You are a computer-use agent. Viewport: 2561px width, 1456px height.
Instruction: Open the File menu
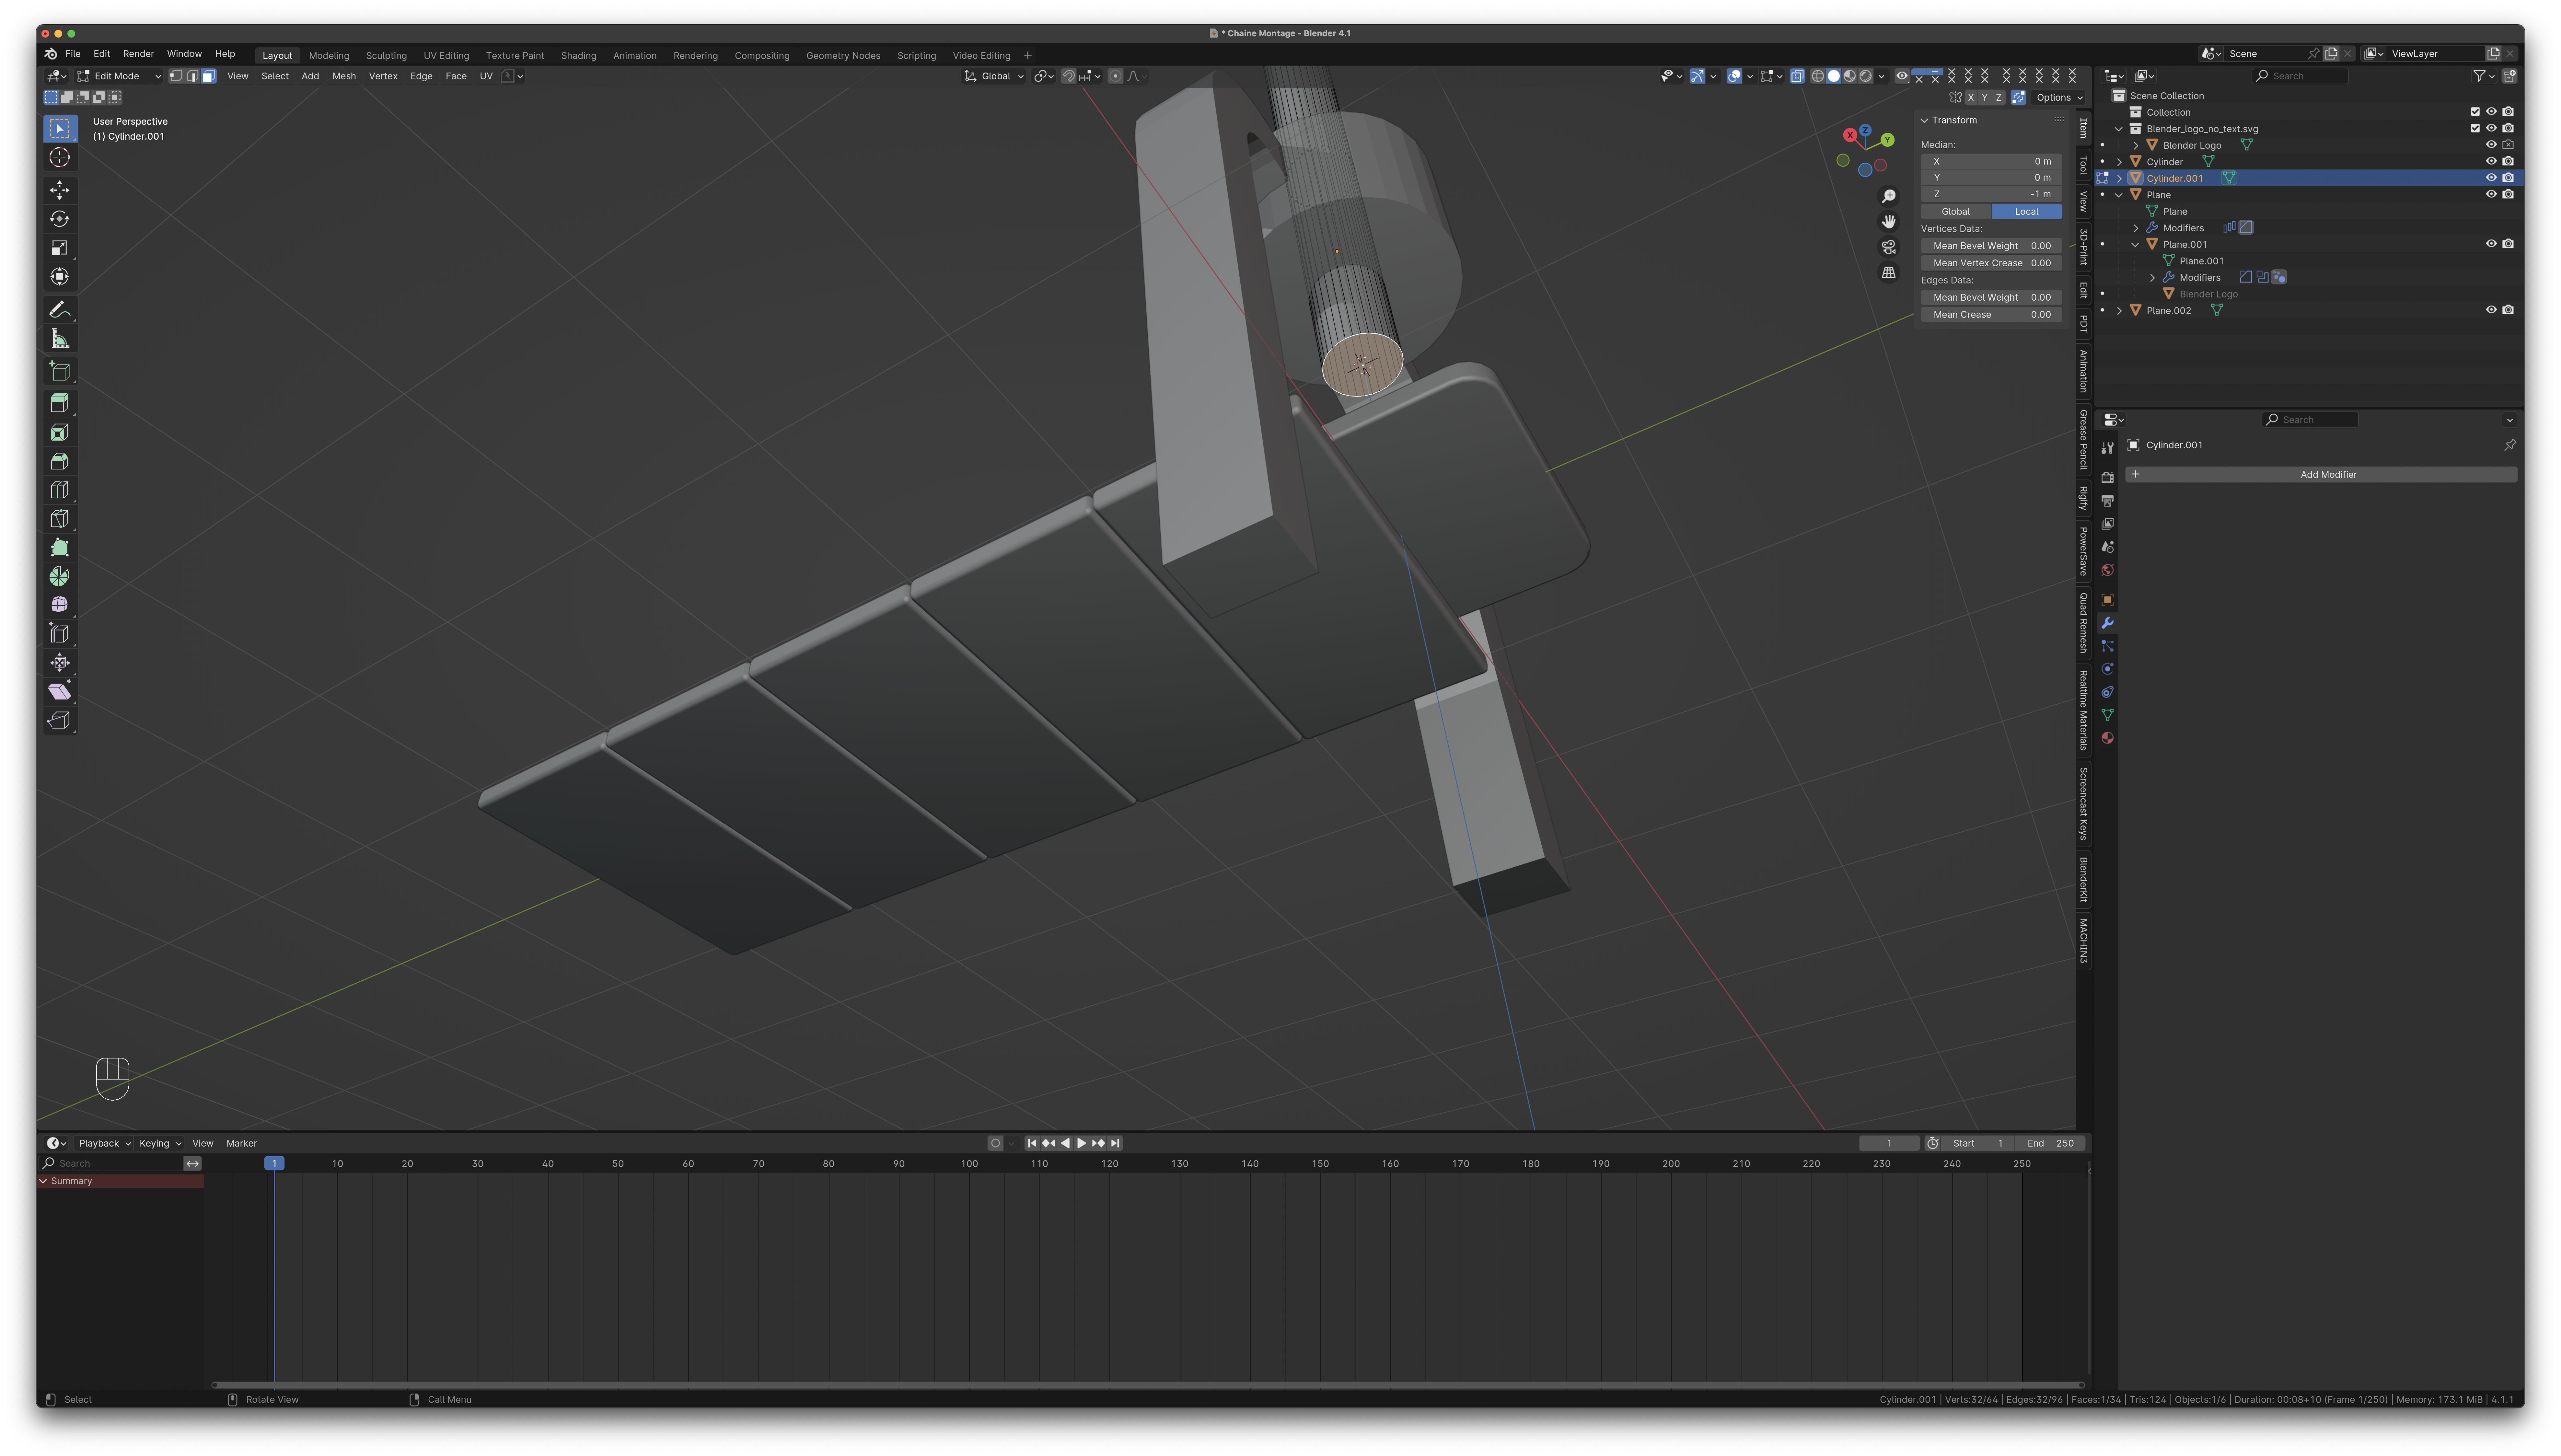coord(73,54)
